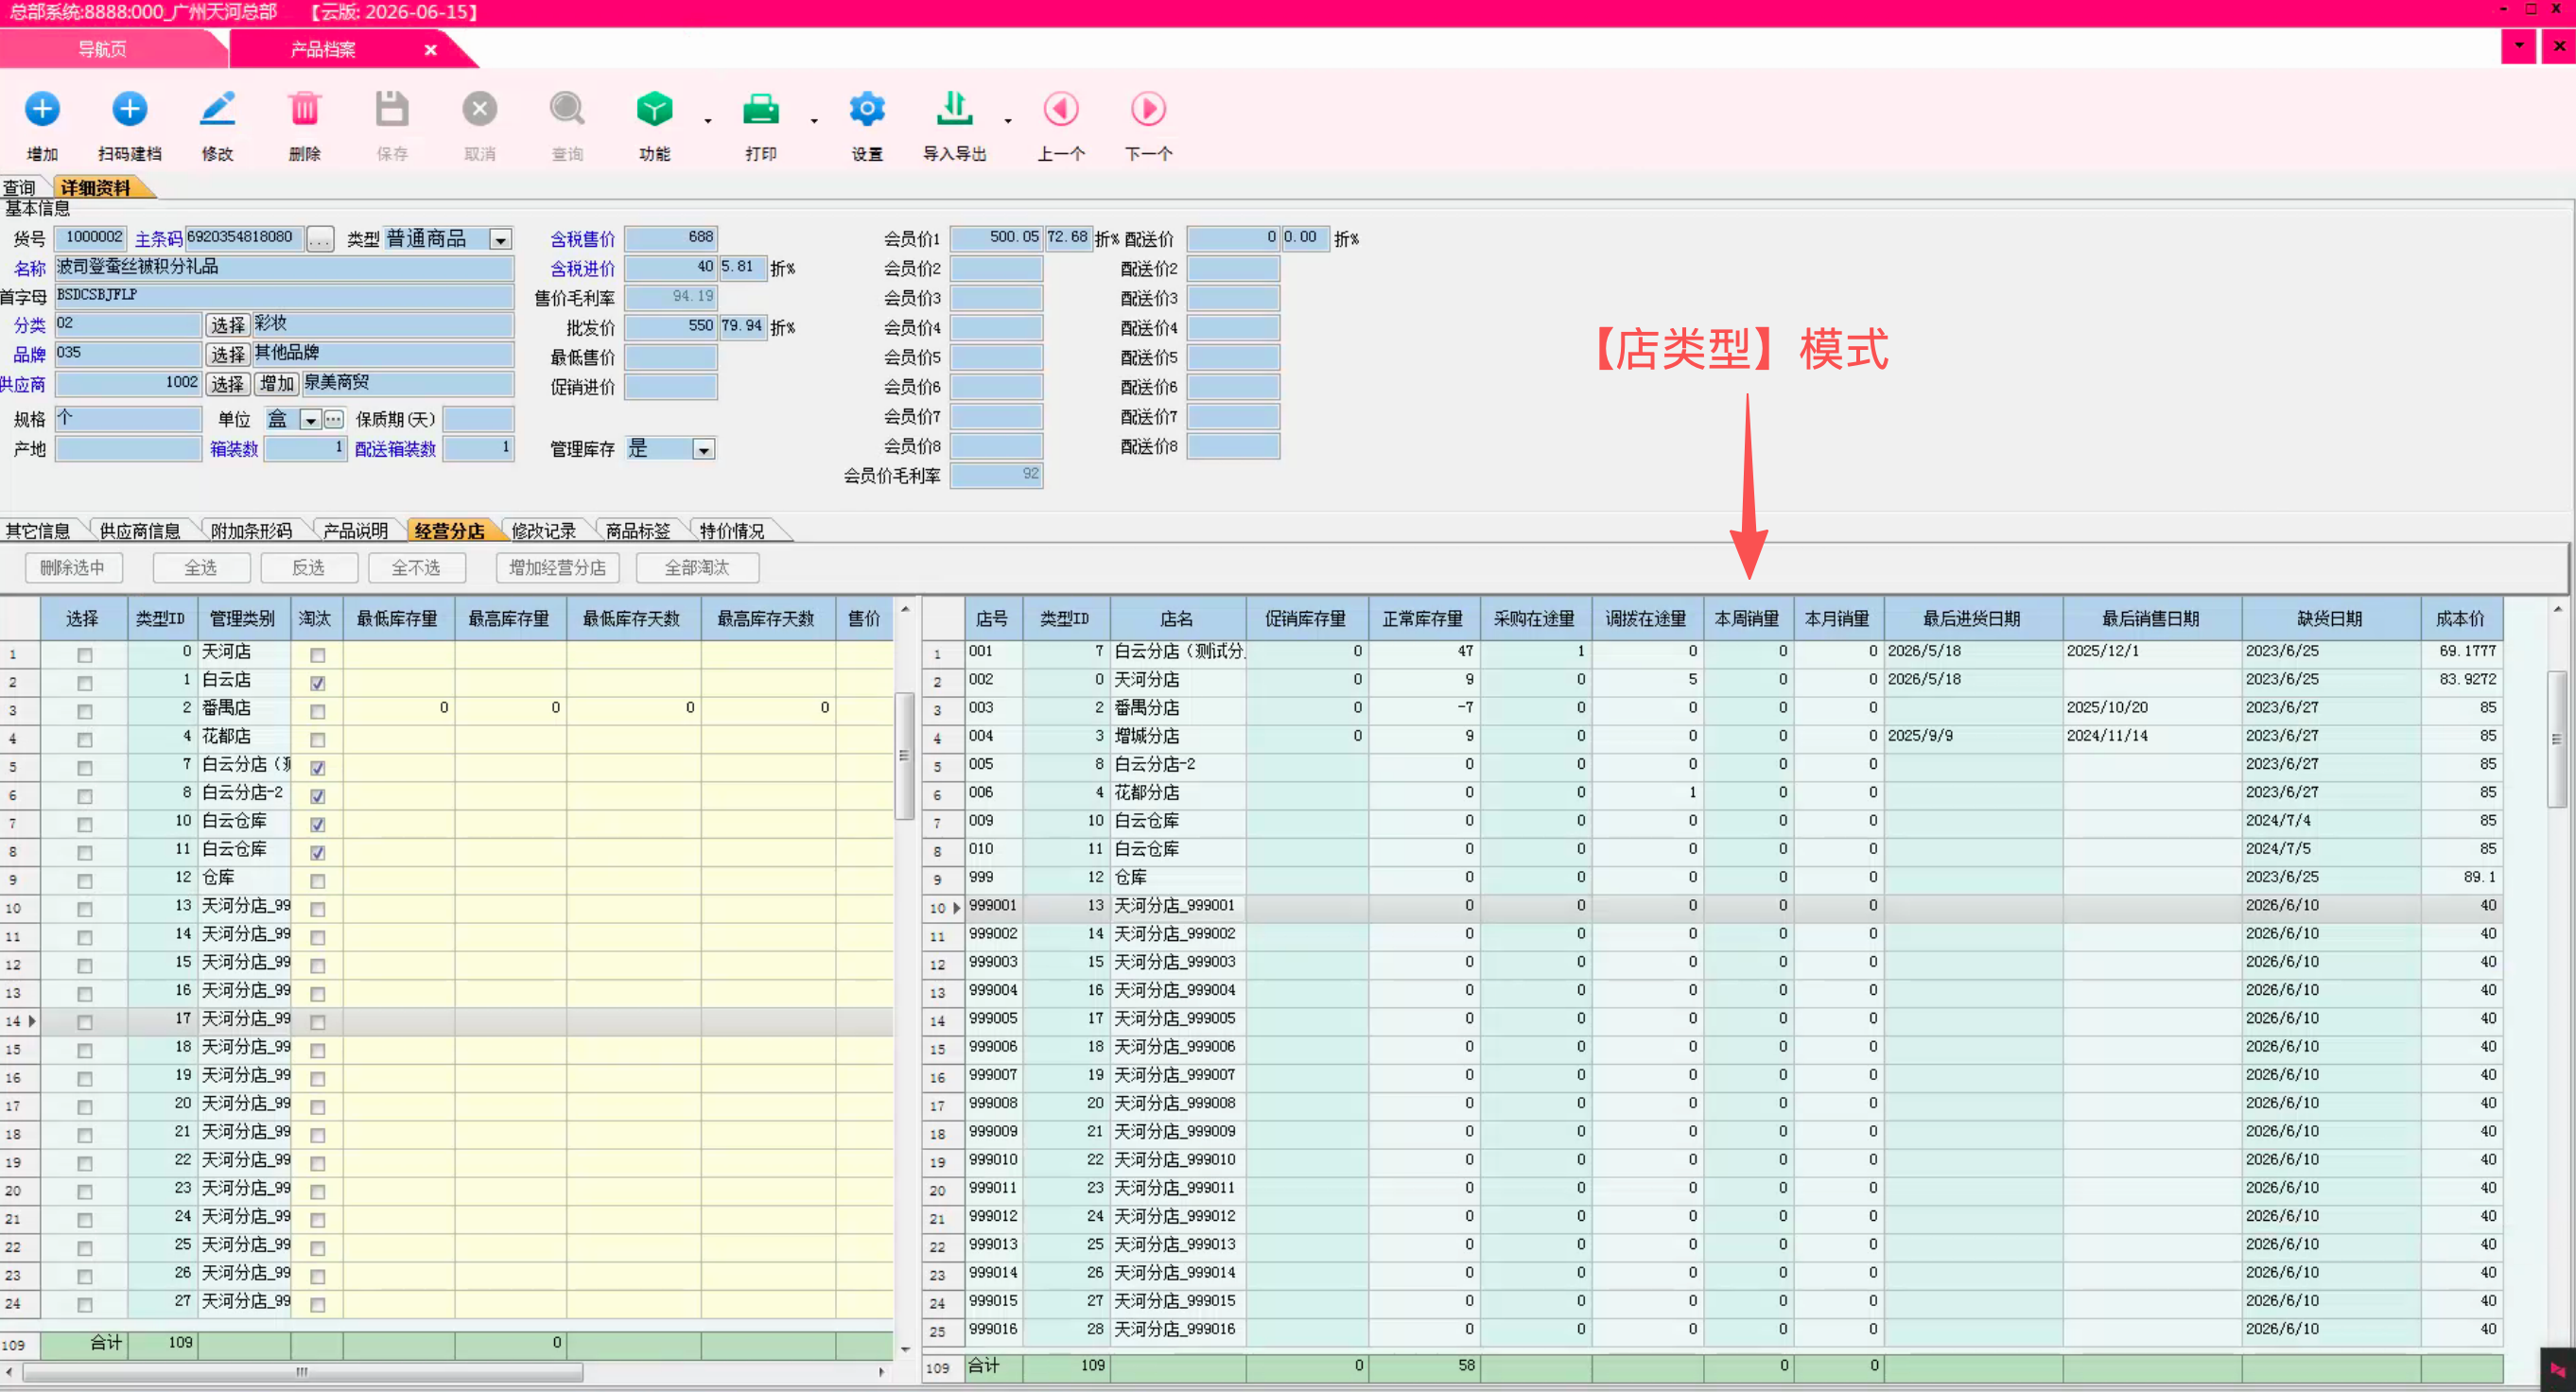Go to previous record with 上一个
Image resolution: width=2576 pixels, height=1392 pixels.
coord(1061,109)
